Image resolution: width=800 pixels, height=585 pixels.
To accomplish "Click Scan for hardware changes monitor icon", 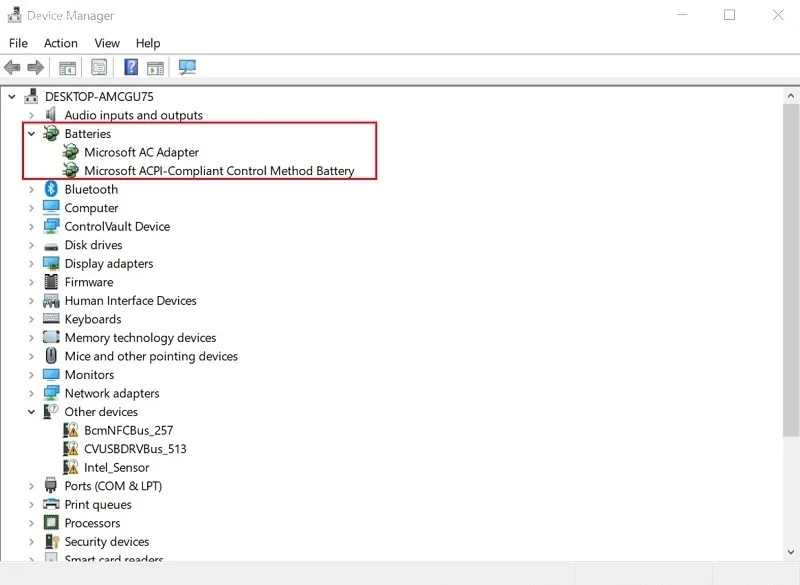I will [187, 68].
